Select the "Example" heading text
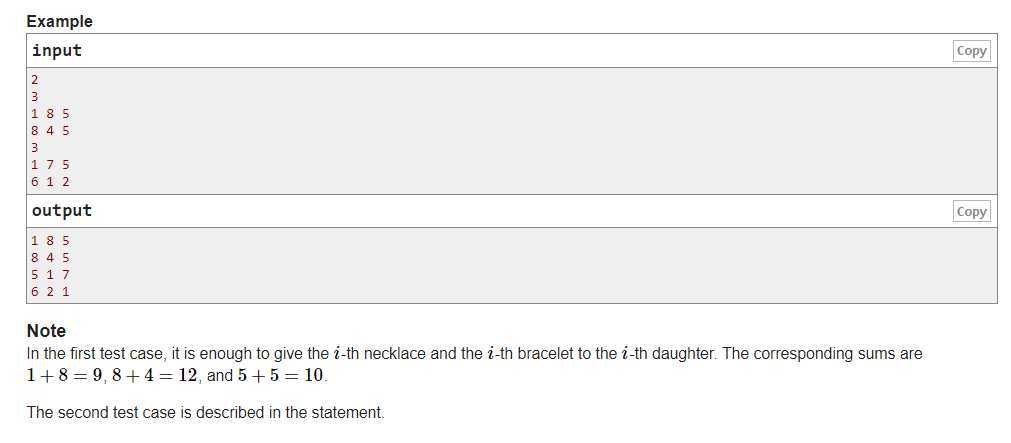1011x443 pixels. click(x=59, y=21)
